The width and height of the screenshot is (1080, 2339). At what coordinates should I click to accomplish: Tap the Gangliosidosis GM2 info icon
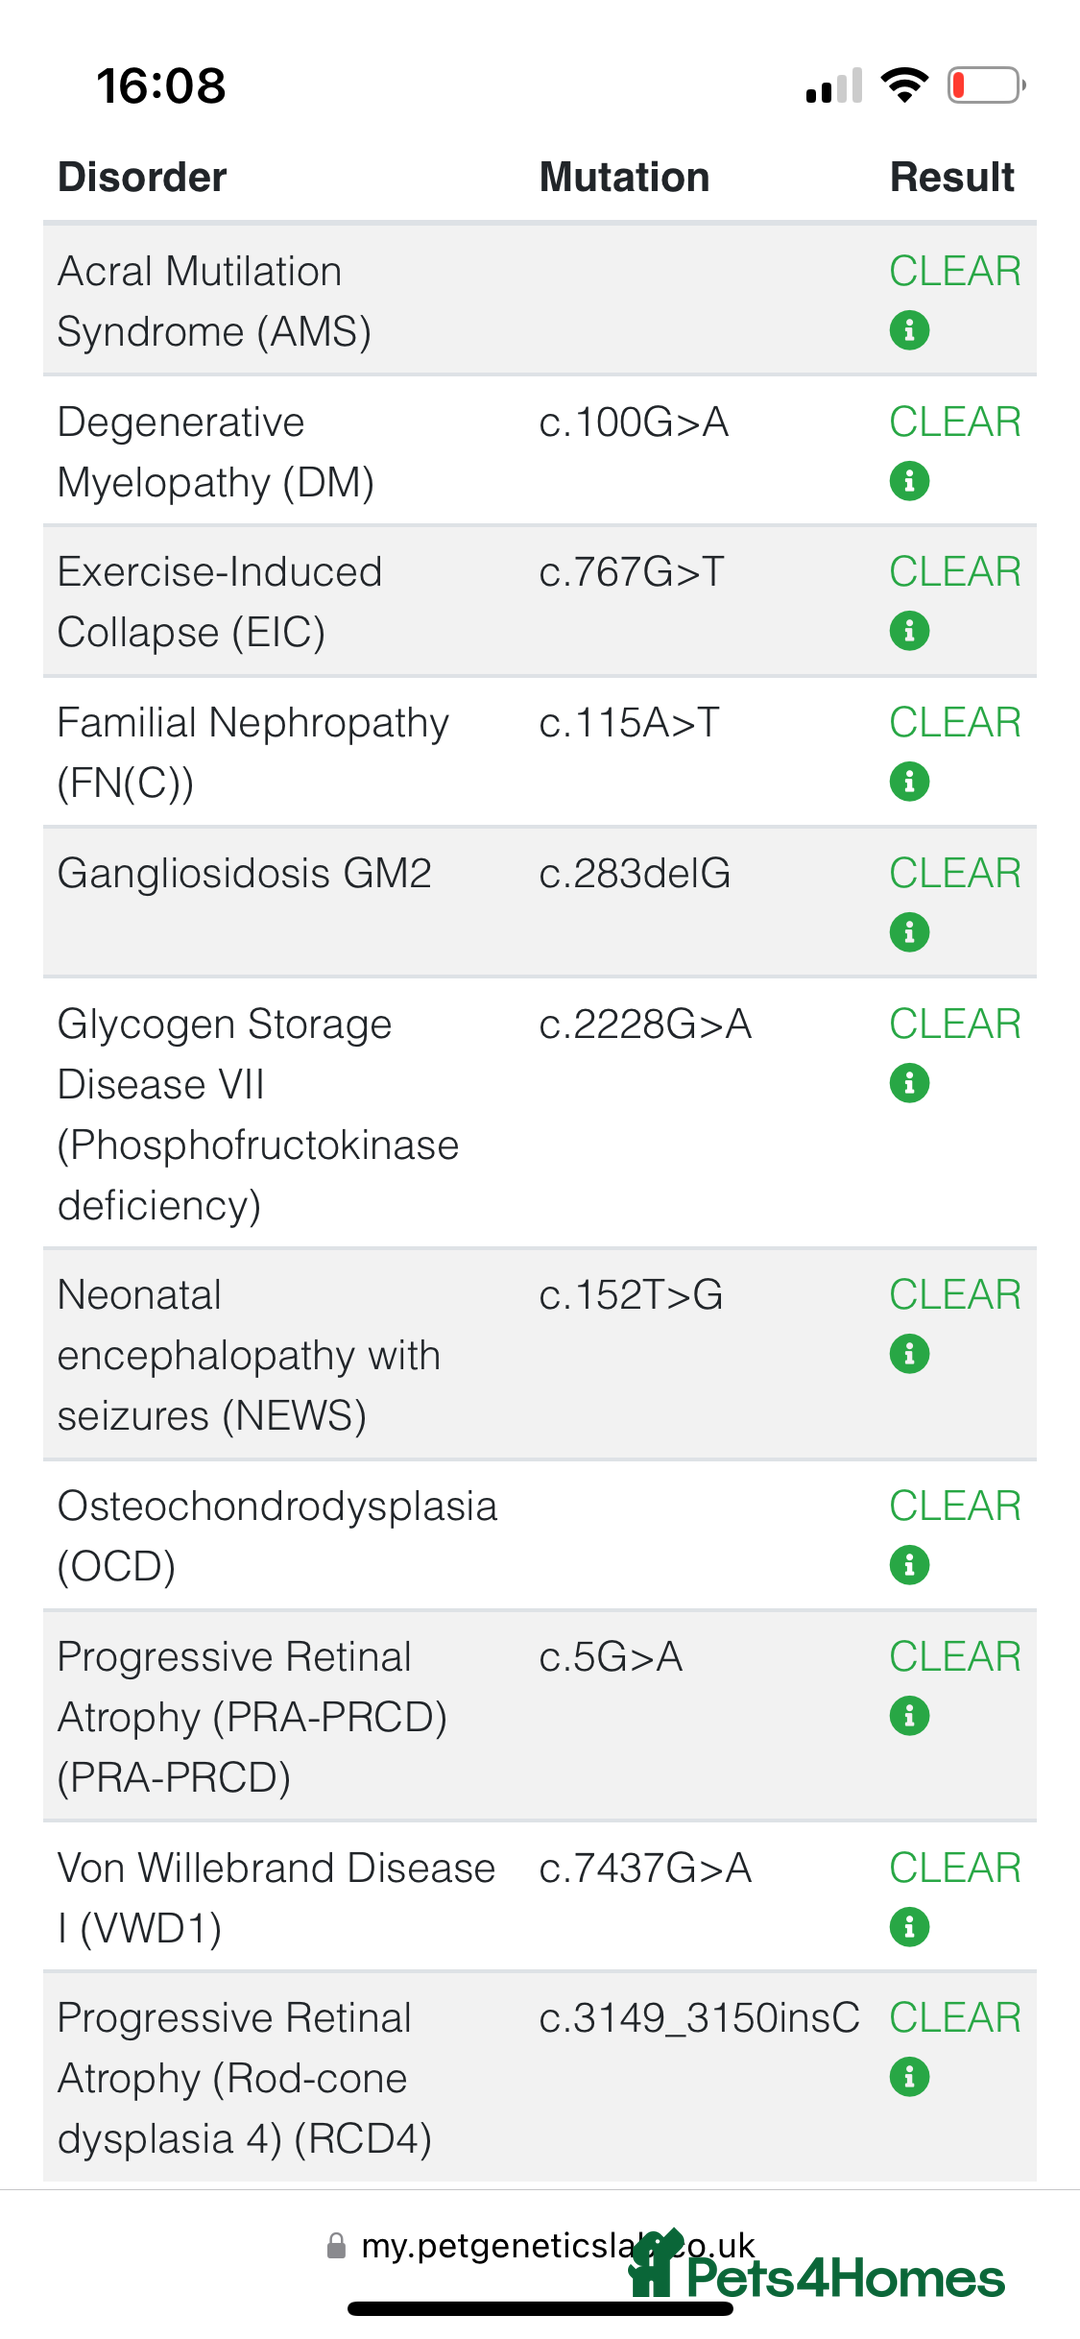pyautogui.click(x=909, y=933)
